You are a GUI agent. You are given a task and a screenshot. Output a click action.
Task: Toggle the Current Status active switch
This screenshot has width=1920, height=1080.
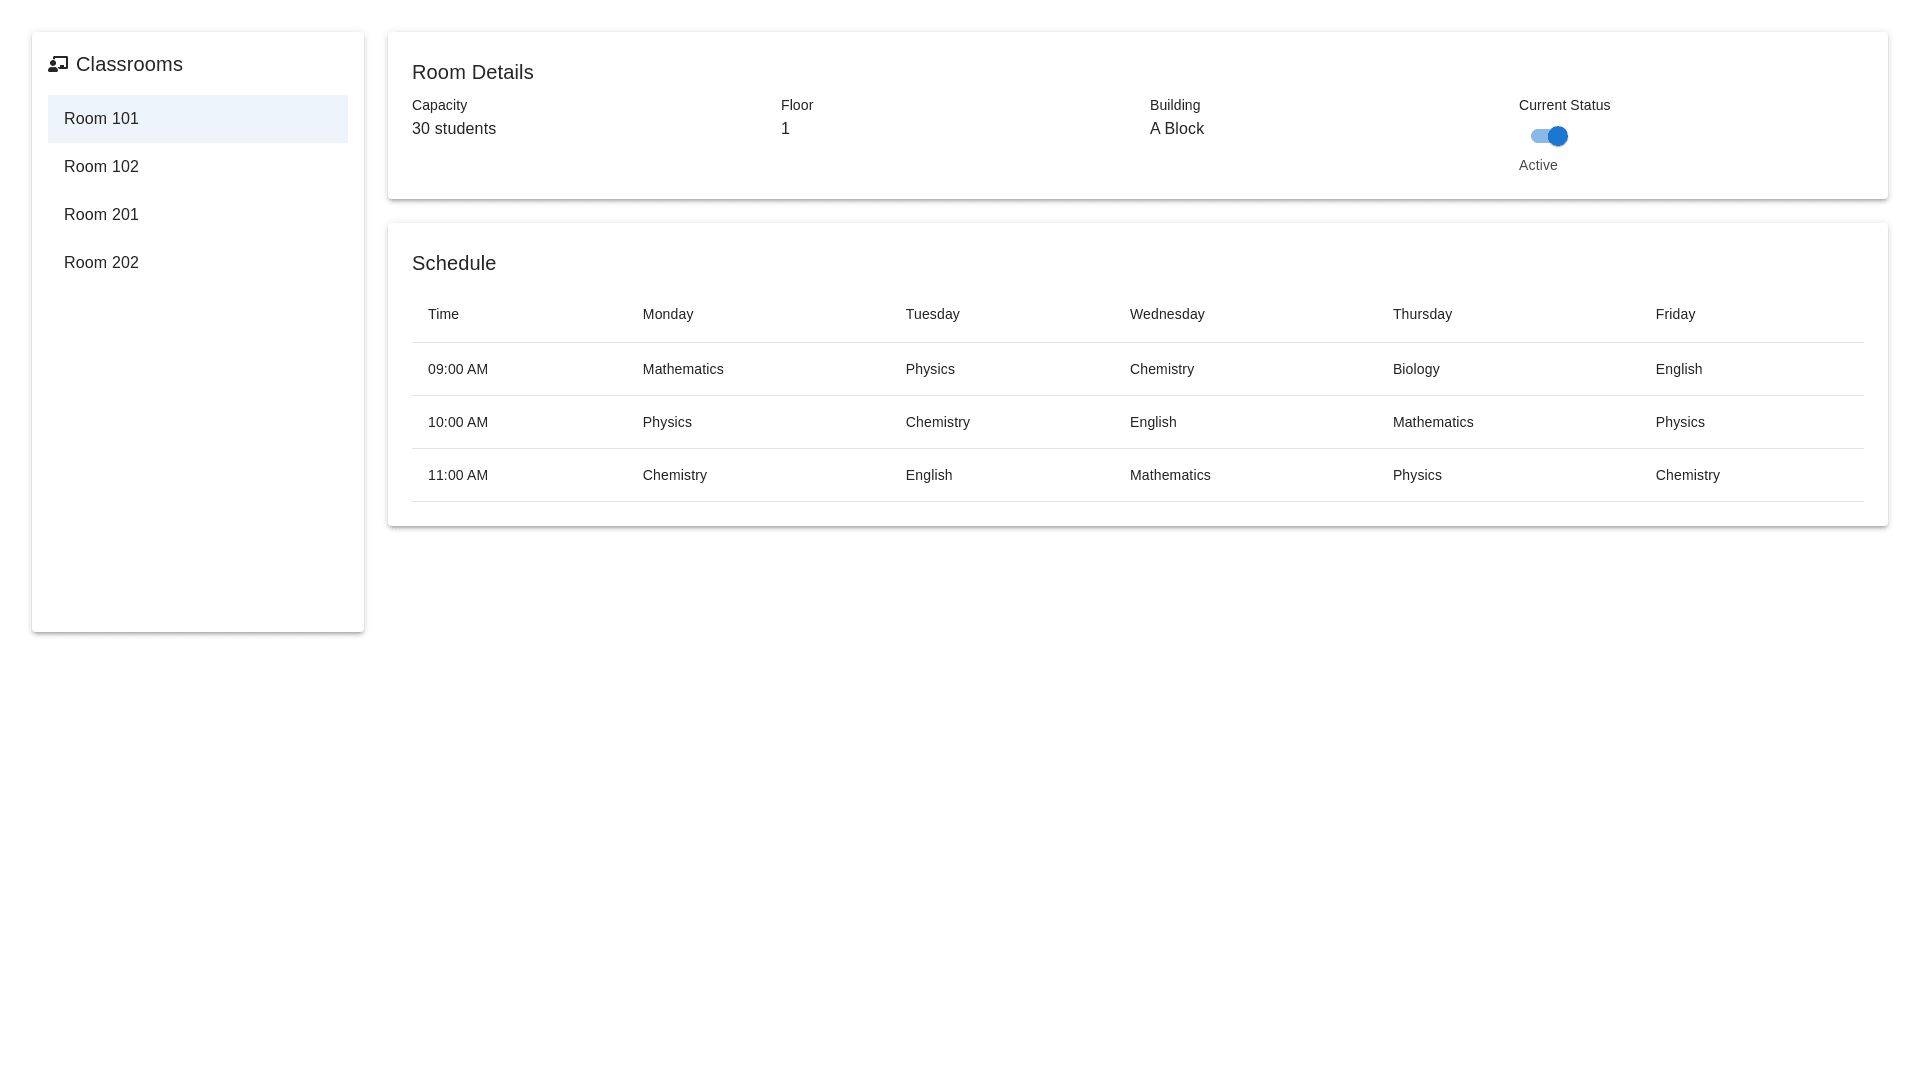1548,136
